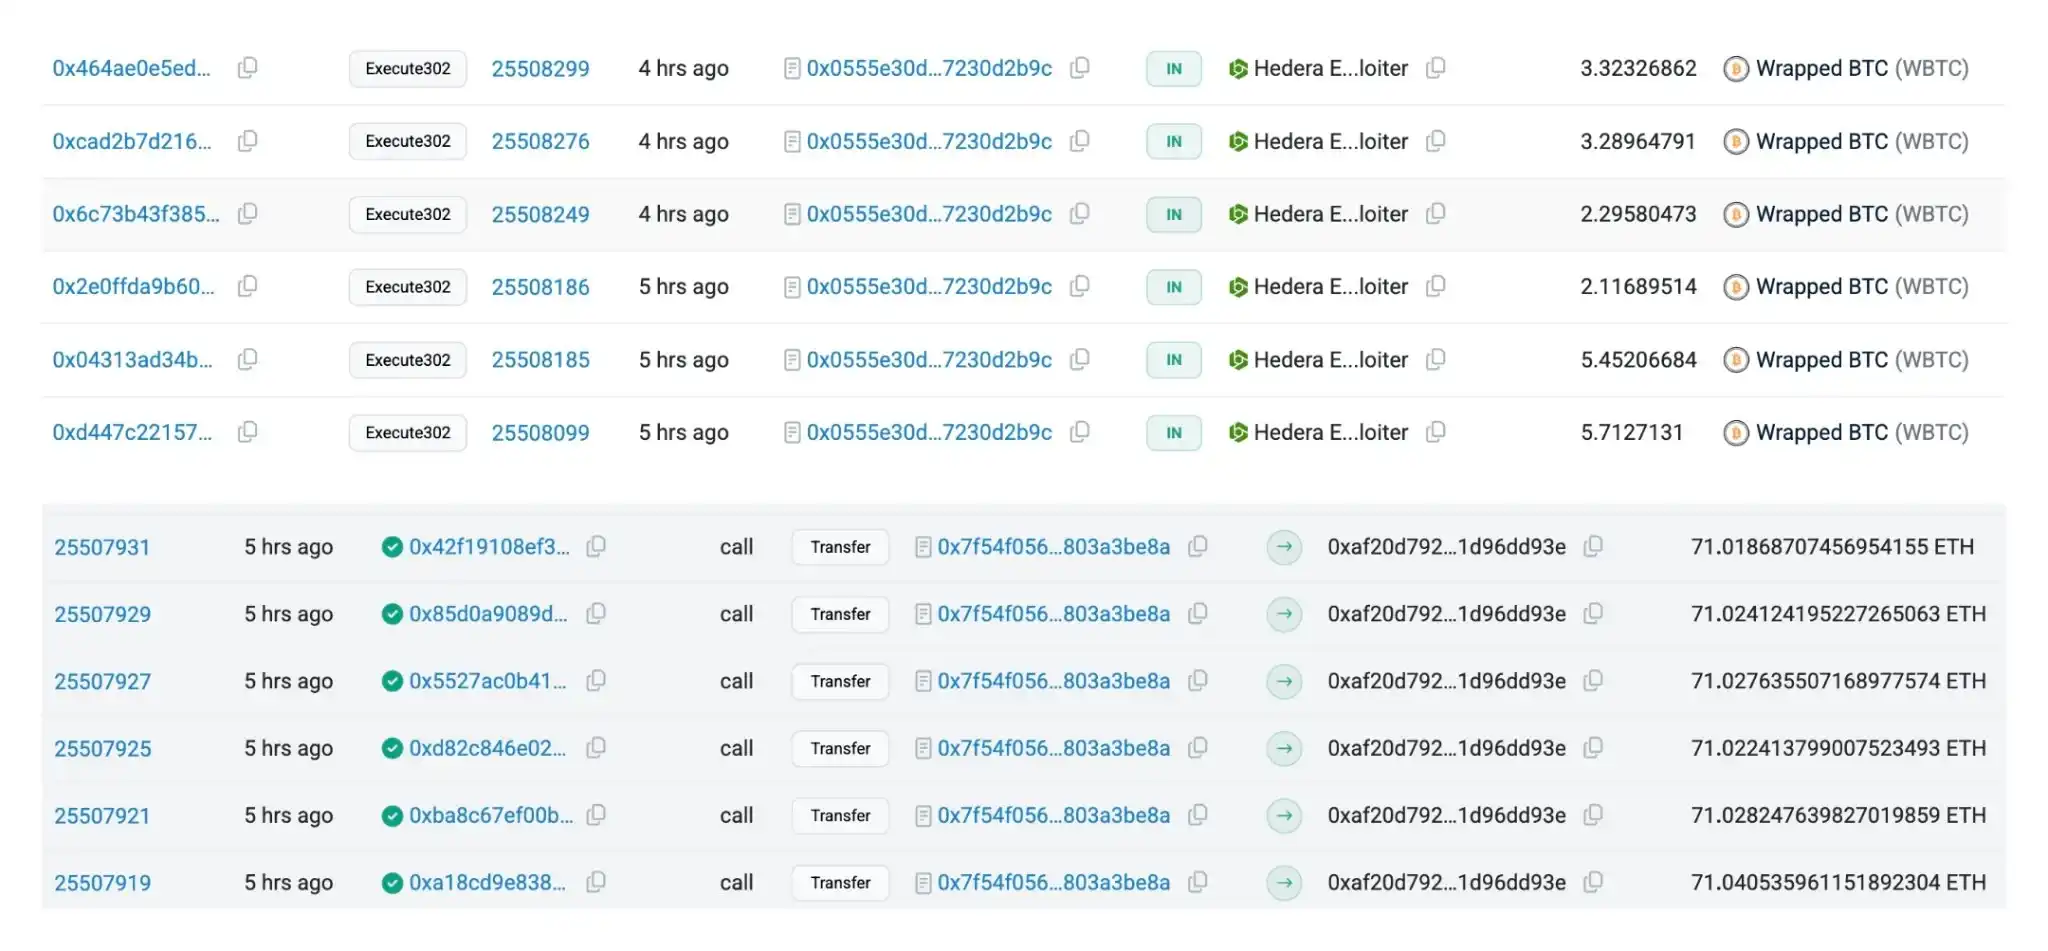Click arrow direction icon in block 25507925 row
The width and height of the screenshot is (2048, 951).
(1284, 748)
